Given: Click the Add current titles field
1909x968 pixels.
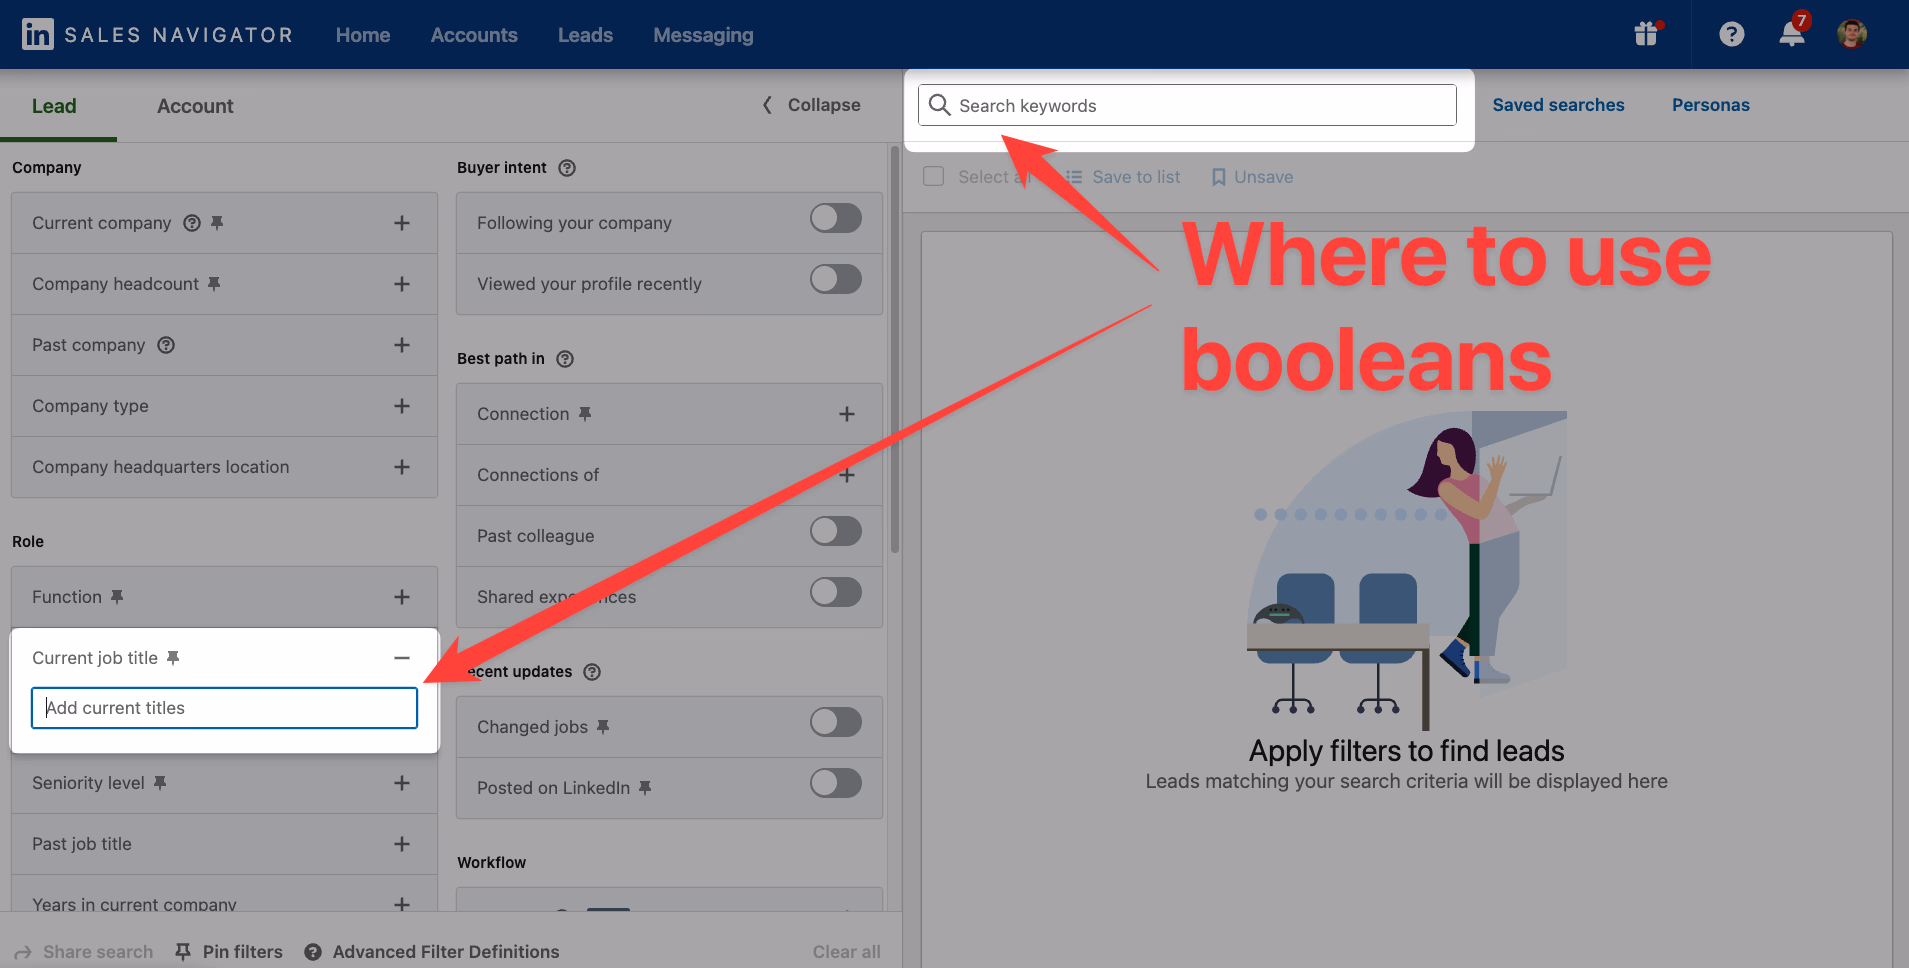Looking at the screenshot, I should 224,708.
